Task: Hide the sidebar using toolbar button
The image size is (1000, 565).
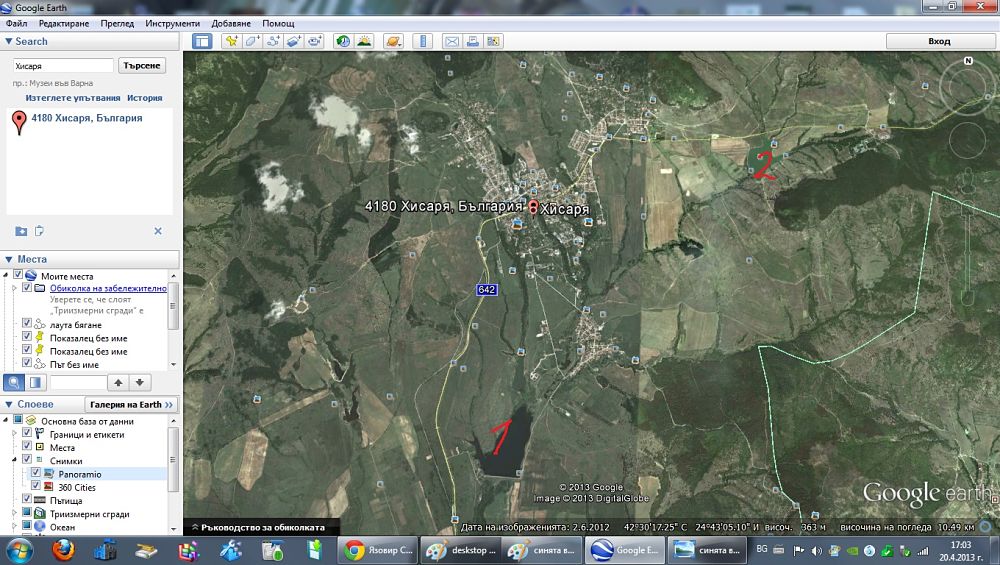Action: (x=202, y=41)
